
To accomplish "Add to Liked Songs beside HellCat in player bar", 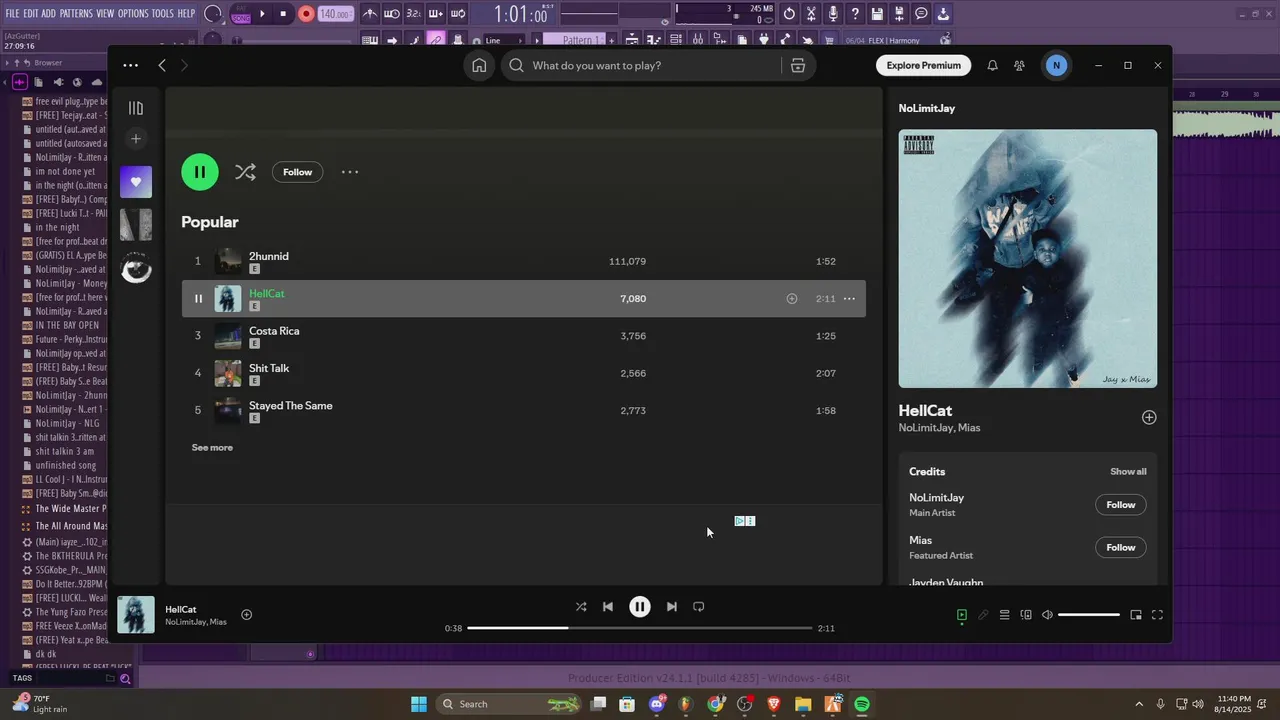I will (x=247, y=615).
